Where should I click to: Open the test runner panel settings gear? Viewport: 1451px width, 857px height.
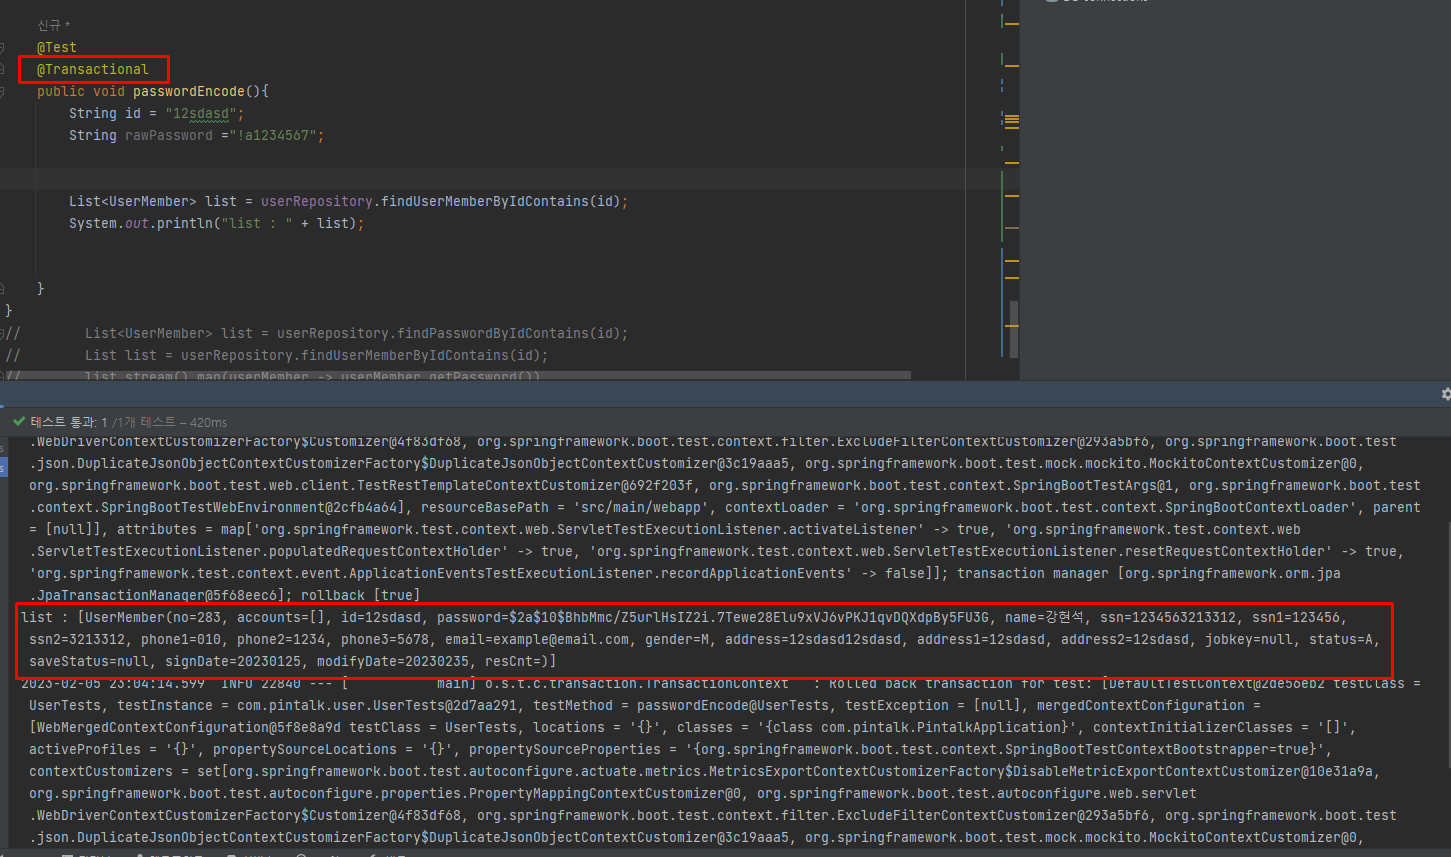[1446, 394]
